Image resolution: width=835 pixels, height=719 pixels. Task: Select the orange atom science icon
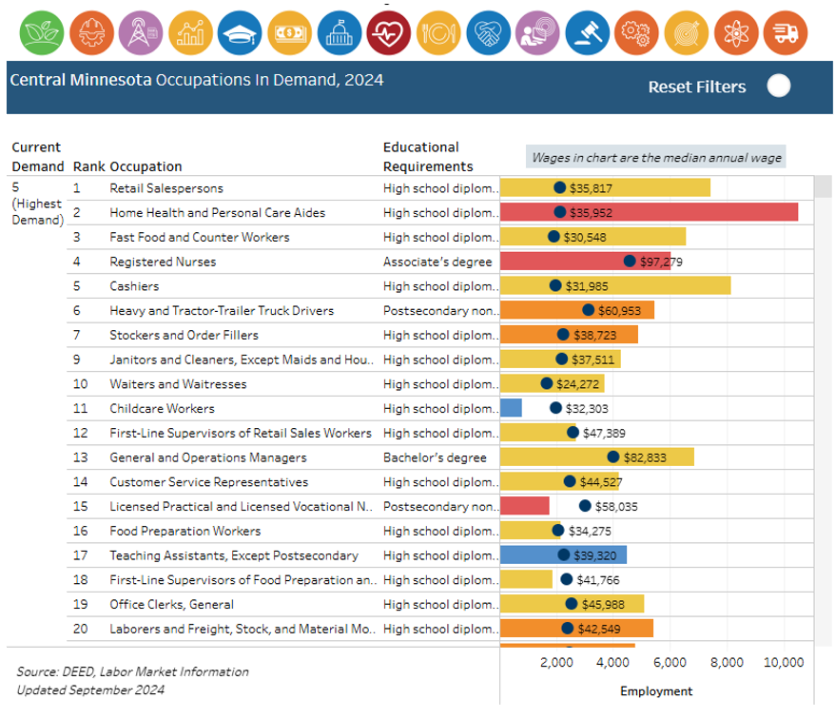point(736,33)
